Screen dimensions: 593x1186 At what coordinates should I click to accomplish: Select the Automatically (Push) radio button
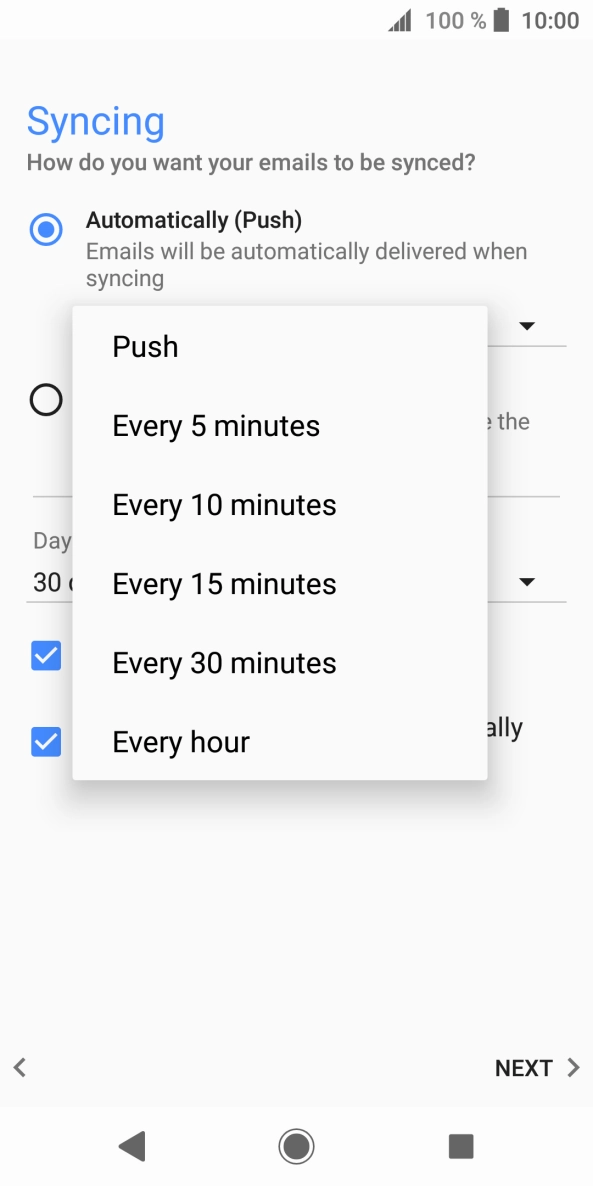(x=45, y=229)
